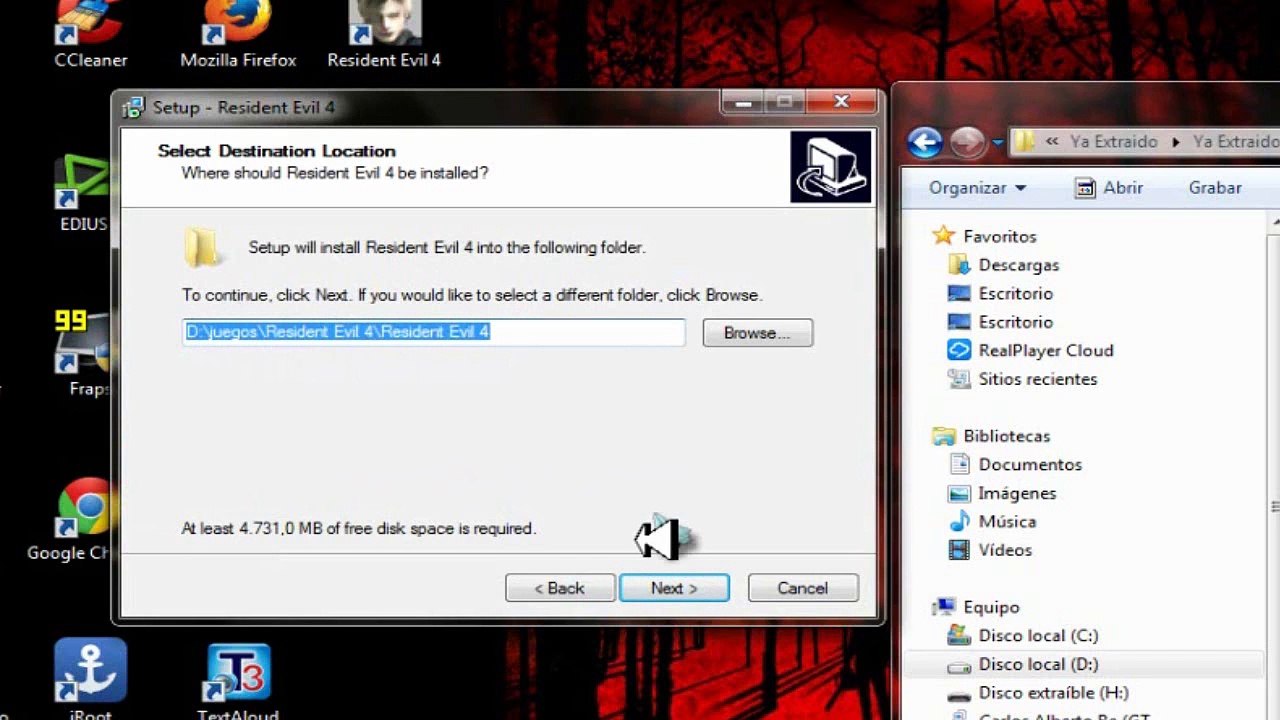
Task: Click Disco local (C:) drive icon
Action: [958, 635]
